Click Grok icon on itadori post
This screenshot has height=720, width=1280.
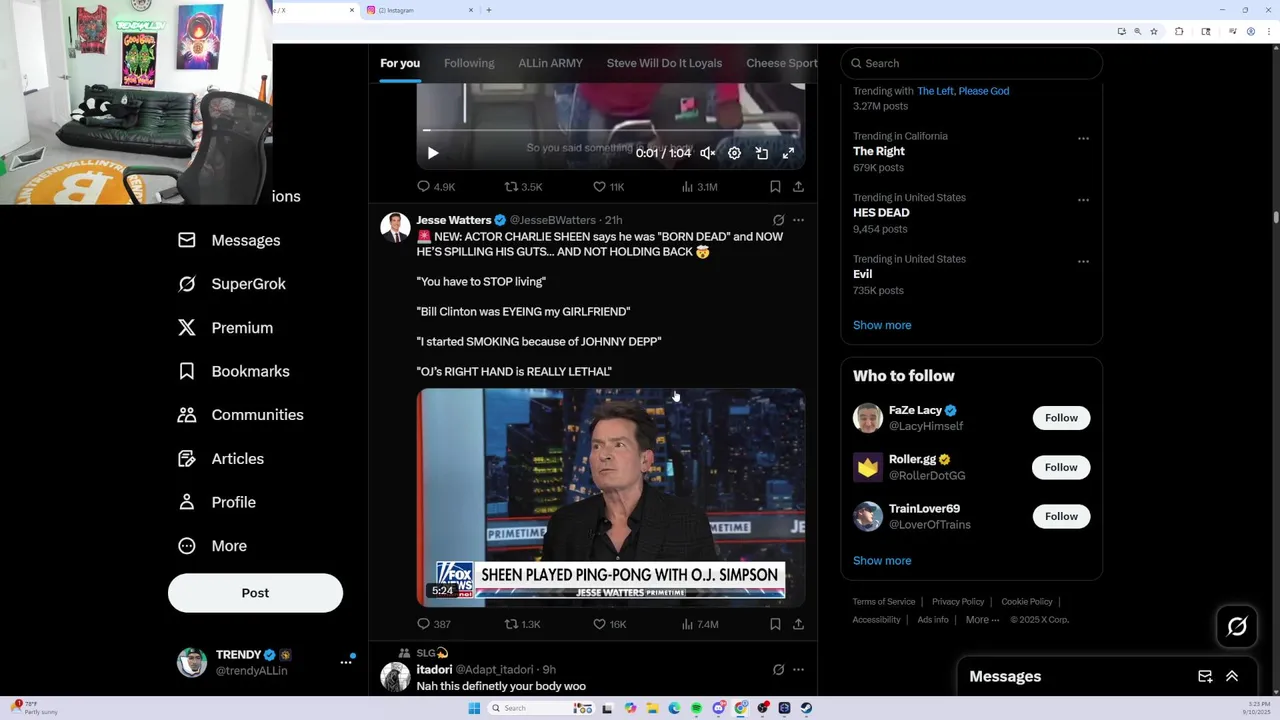coord(778,669)
